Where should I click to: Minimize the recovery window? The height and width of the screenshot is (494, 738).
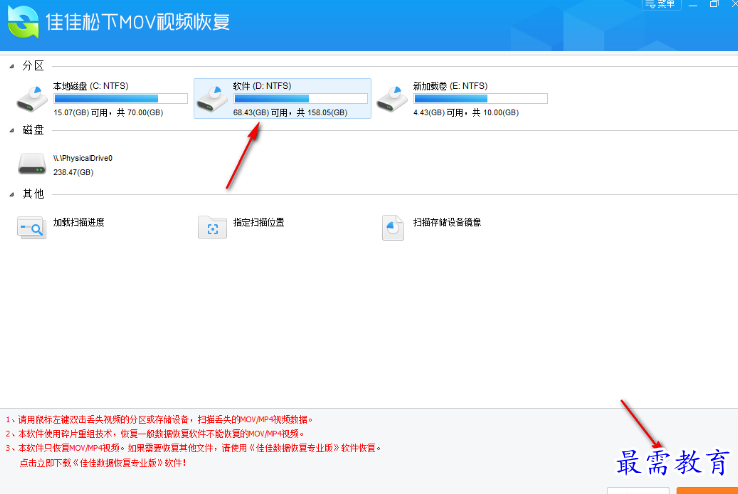coord(693,4)
